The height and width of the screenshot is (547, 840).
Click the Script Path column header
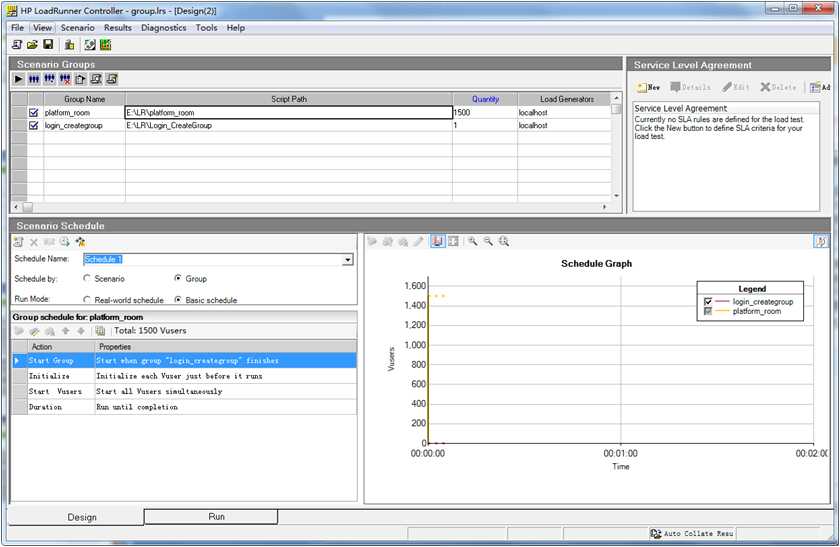289,99
